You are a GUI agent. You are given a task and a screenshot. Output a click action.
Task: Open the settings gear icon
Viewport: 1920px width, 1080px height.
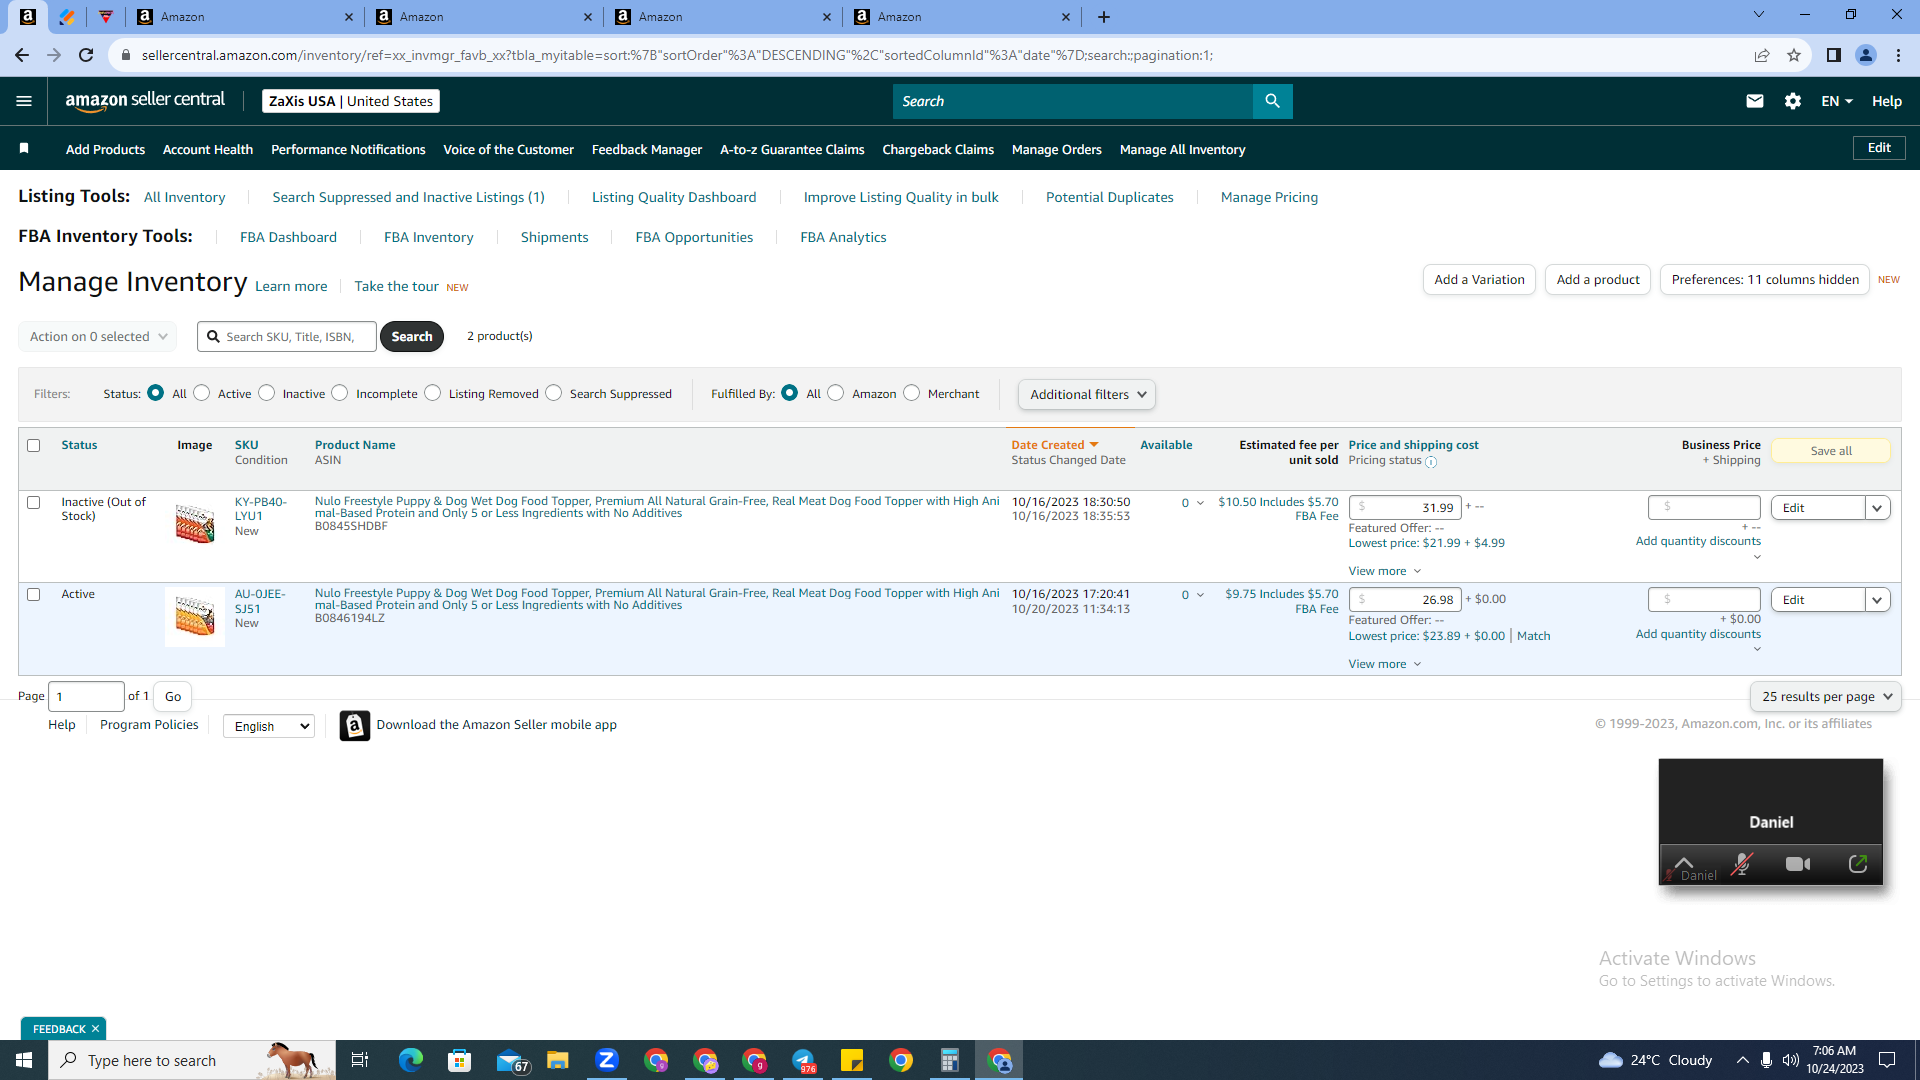pos(1793,101)
